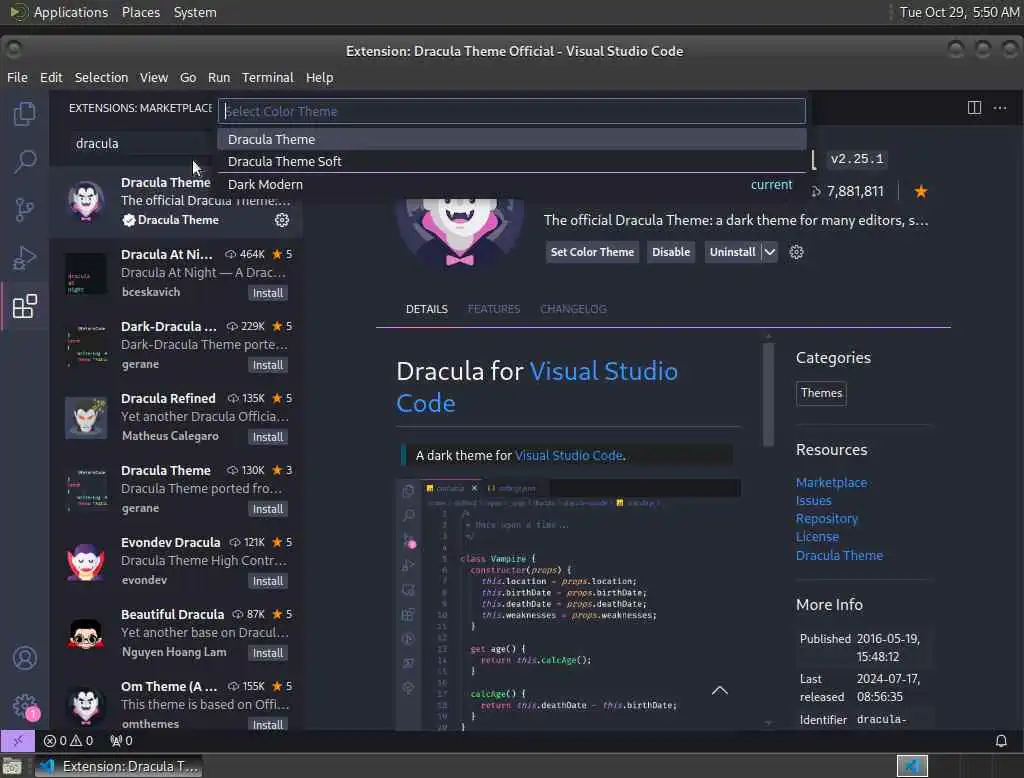Open errors and warnings in status bar
Viewport: 1024px width, 778px height.
69,741
